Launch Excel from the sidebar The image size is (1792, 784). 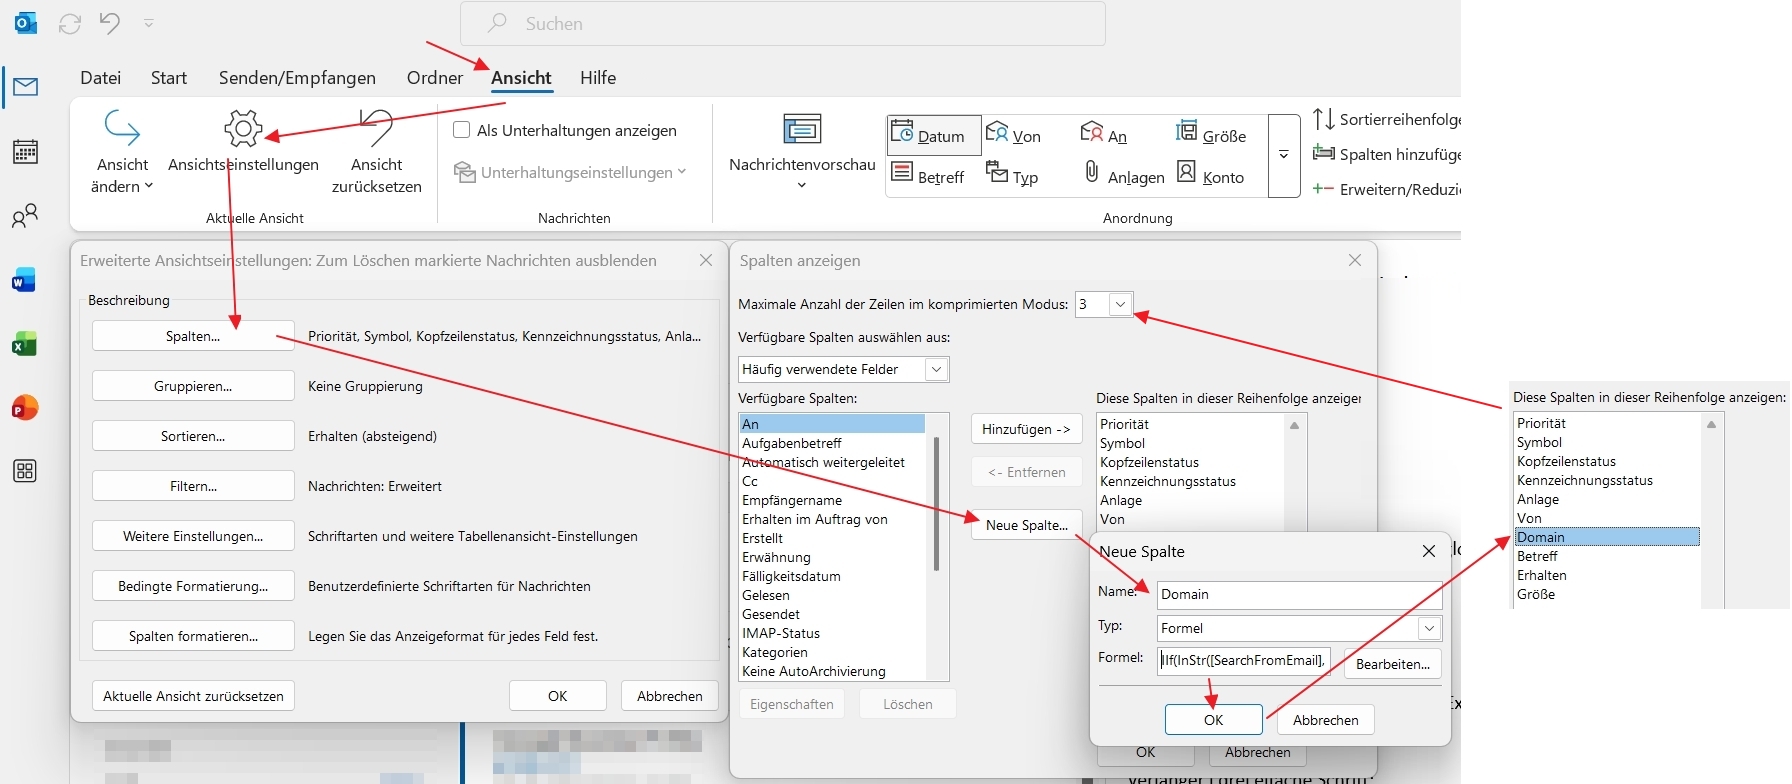[24, 345]
